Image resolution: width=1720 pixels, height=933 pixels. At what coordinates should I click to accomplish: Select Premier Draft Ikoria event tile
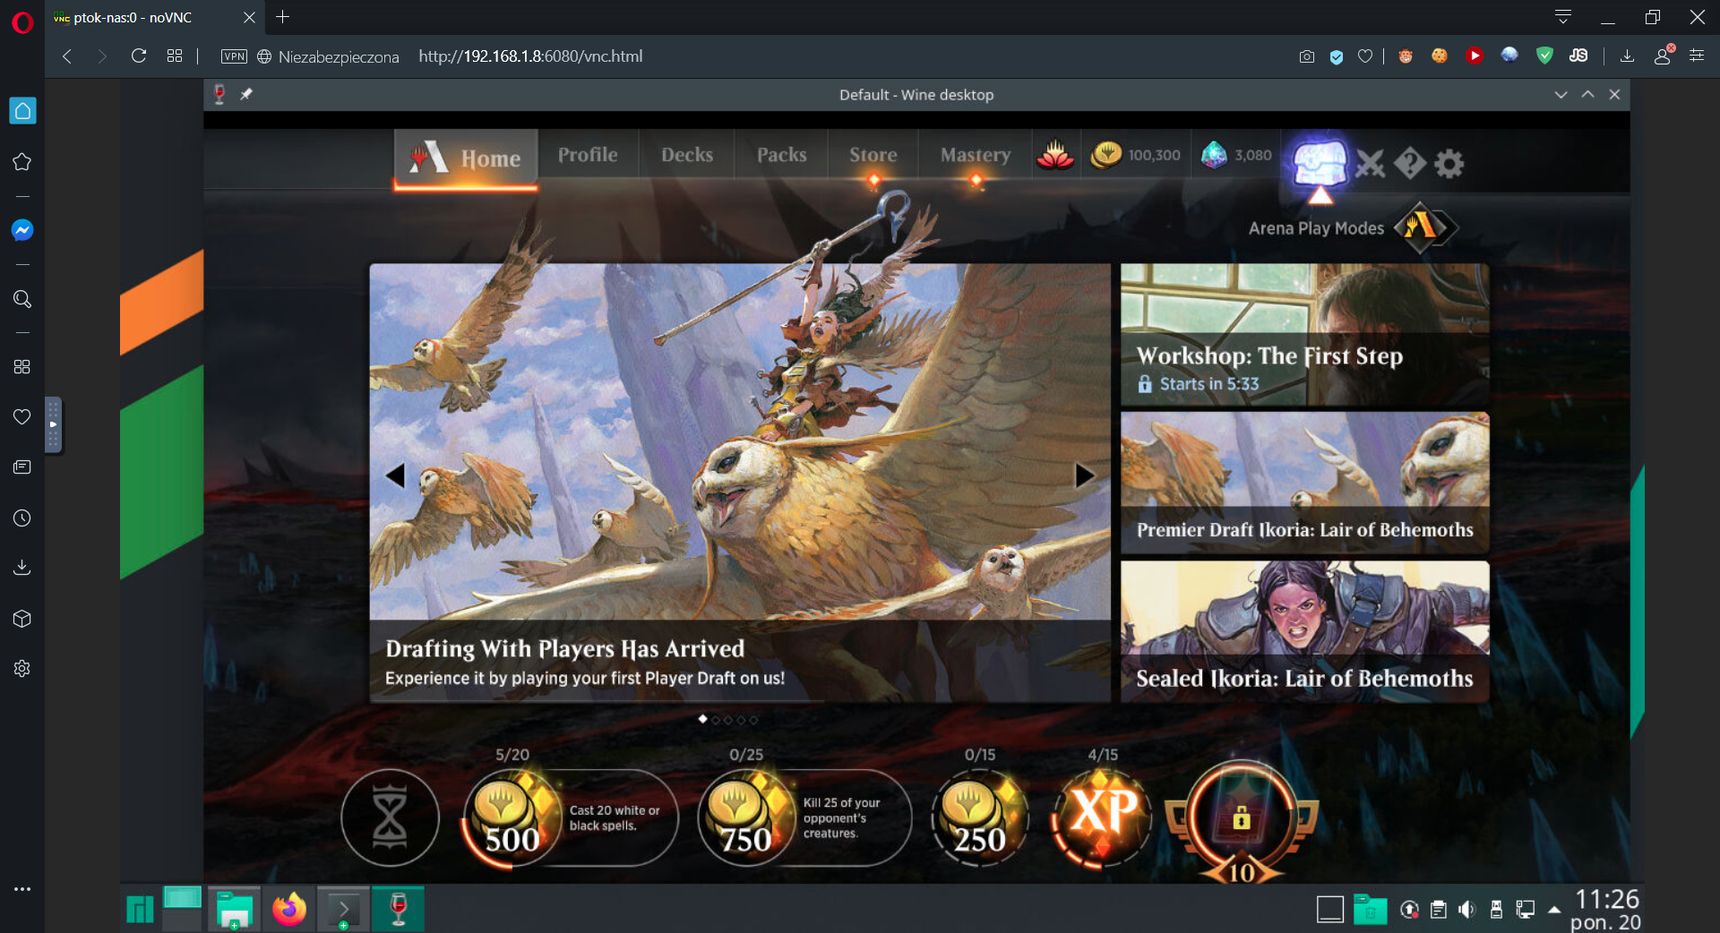point(1305,483)
